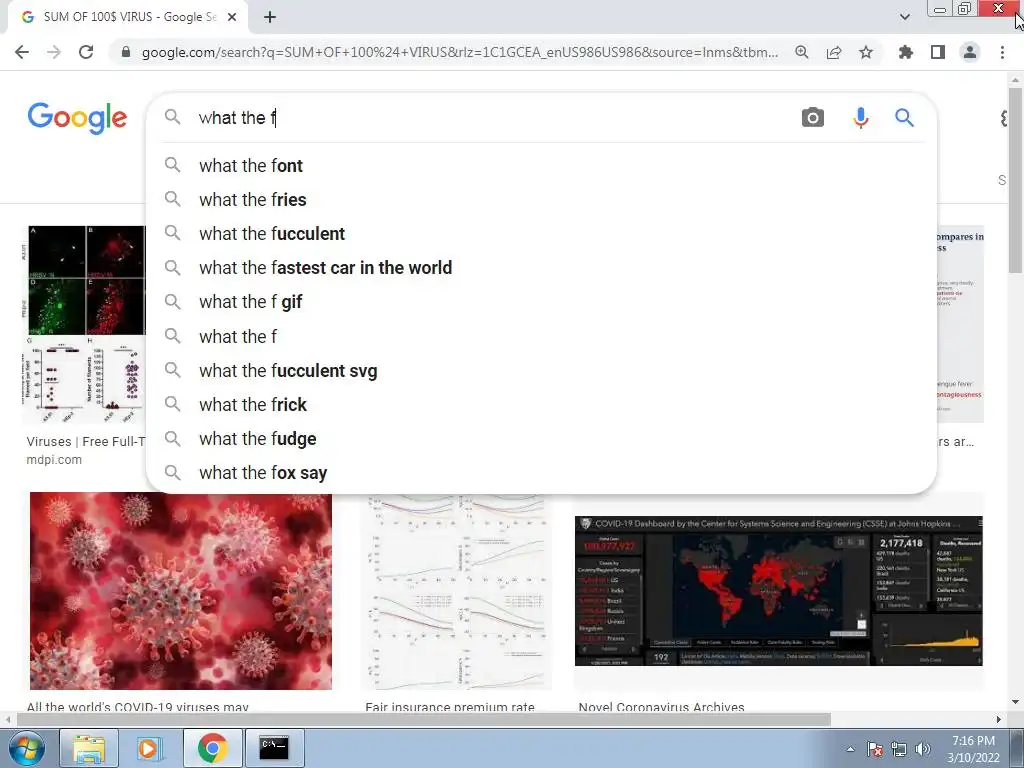Image resolution: width=1024 pixels, height=768 pixels.
Task: Launch Windows Media Player from taskbar
Action: pos(150,748)
